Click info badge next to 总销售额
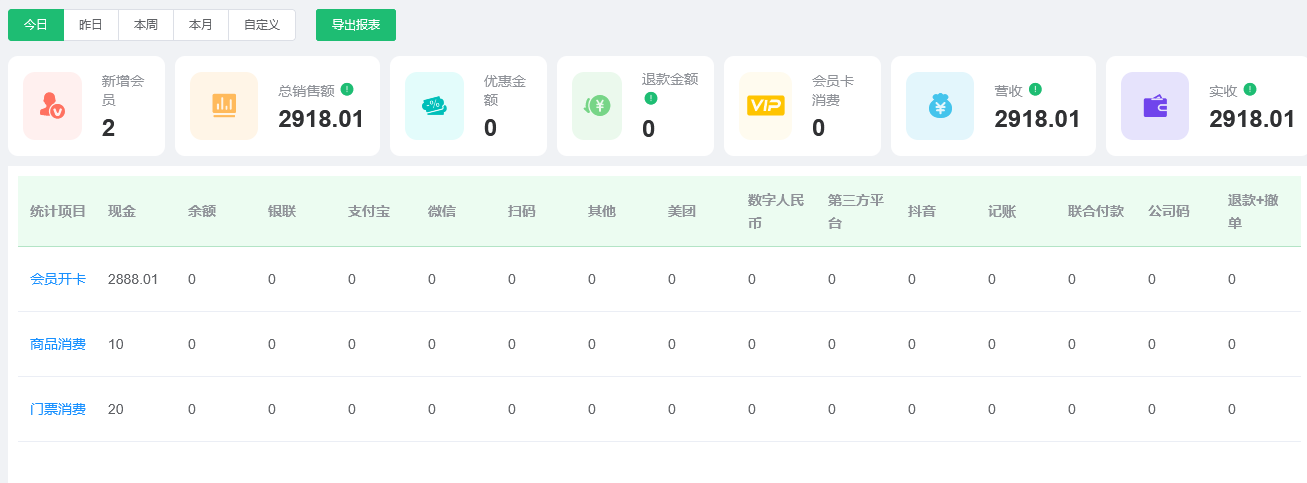This screenshot has width=1307, height=483. tap(347, 89)
